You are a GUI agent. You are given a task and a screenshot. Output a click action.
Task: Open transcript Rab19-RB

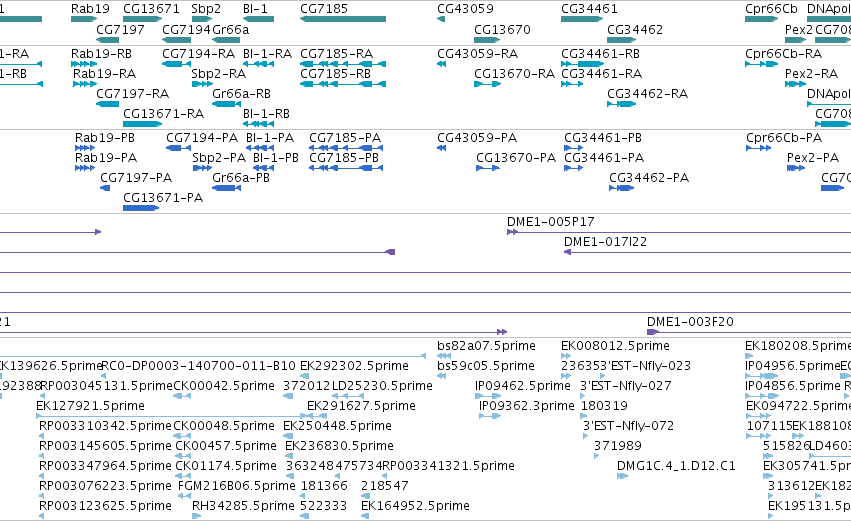pyautogui.click(x=101, y=54)
